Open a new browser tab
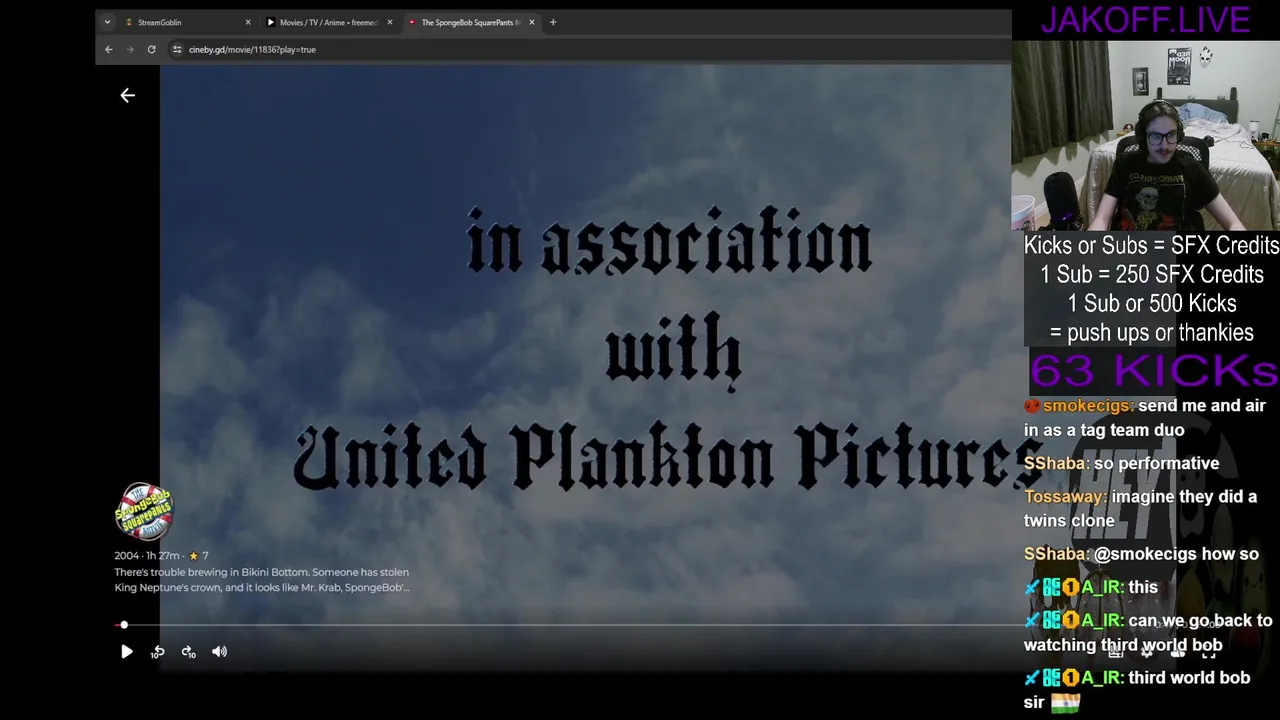Screen dimensions: 1280x720 coord(553,22)
